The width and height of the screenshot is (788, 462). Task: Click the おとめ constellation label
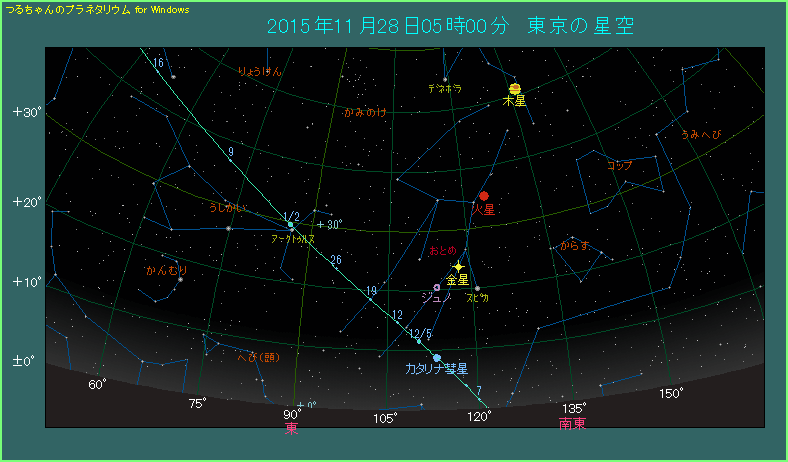(x=442, y=250)
